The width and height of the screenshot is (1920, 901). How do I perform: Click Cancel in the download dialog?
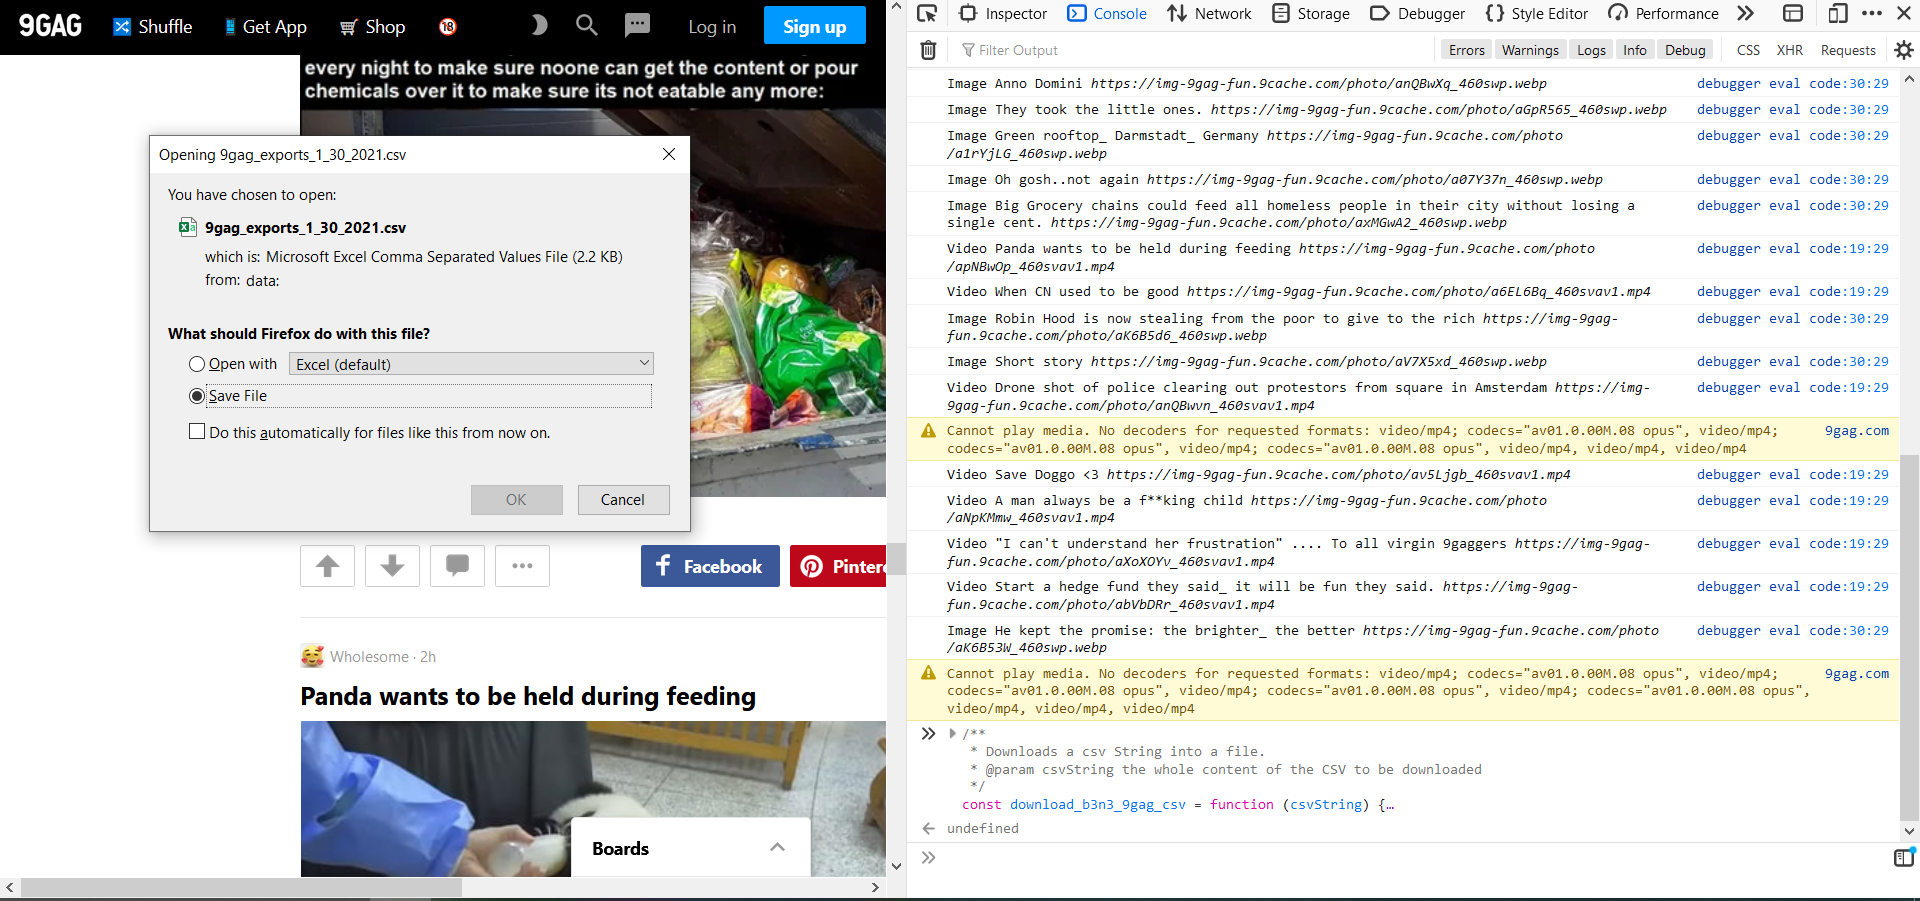tap(623, 500)
